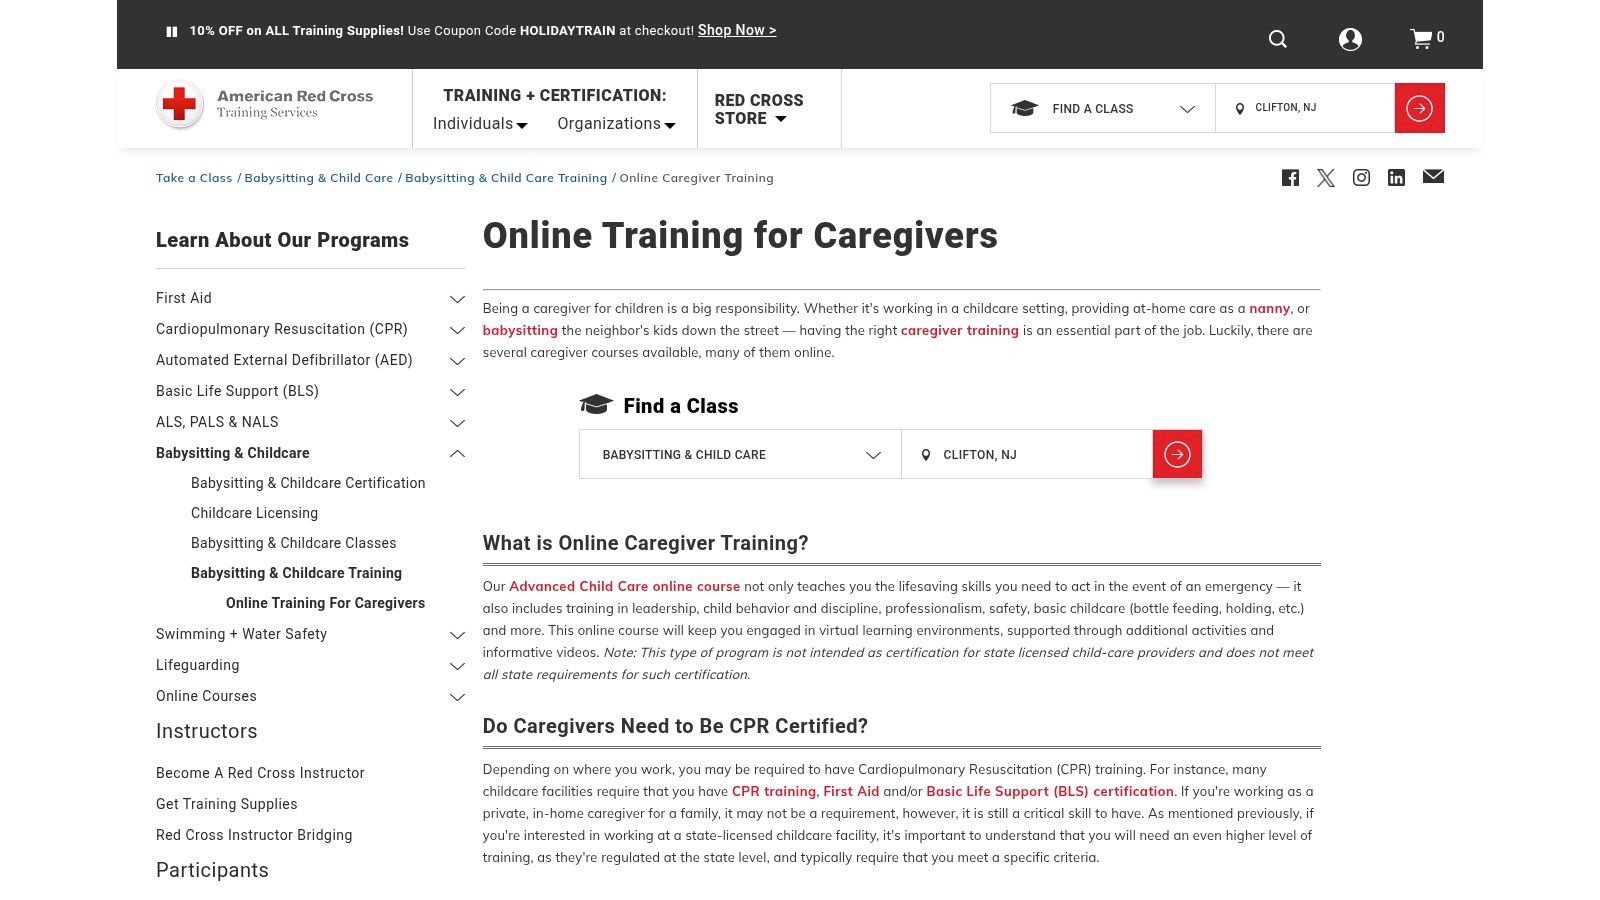Image resolution: width=1600 pixels, height=900 pixels.
Task: Open the shopping cart
Action: point(1423,39)
